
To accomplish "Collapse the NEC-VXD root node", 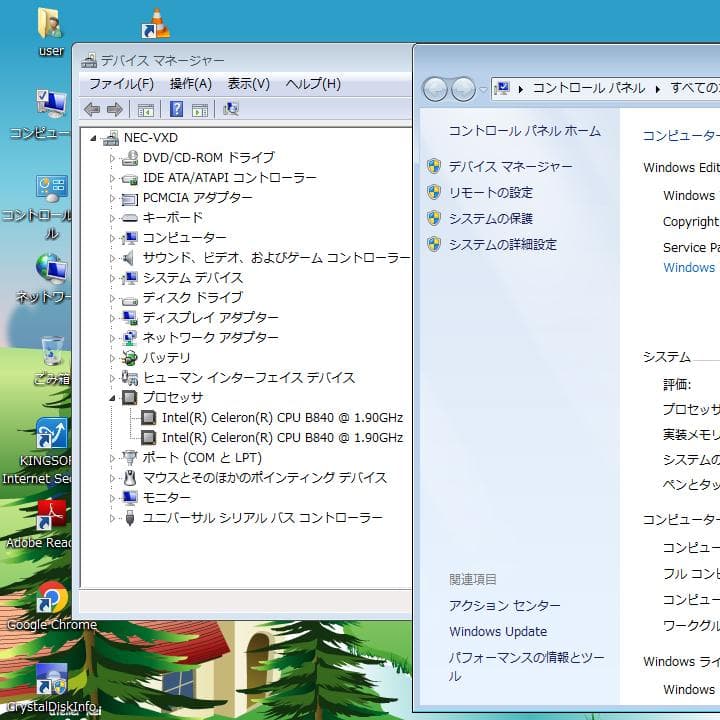I will pyautogui.click(x=93, y=138).
